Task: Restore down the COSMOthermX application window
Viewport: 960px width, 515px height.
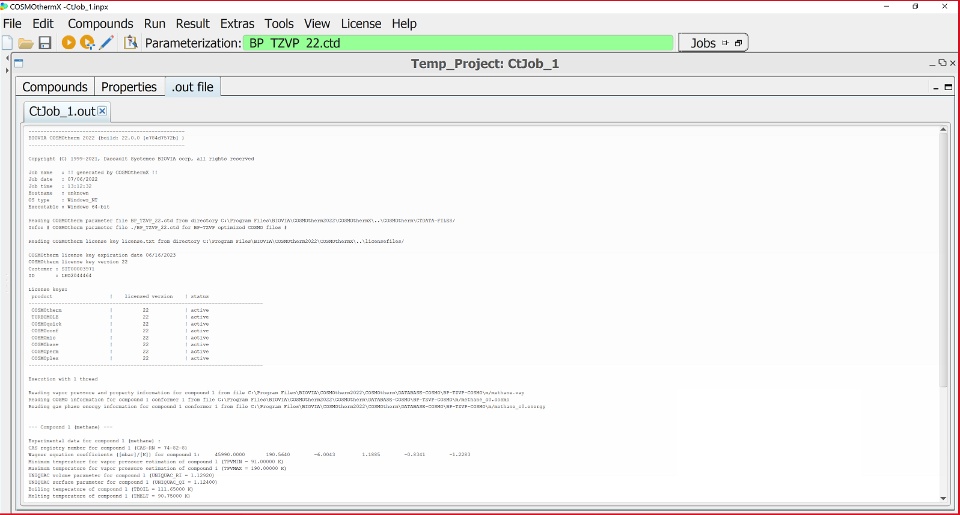Action: 915,6
